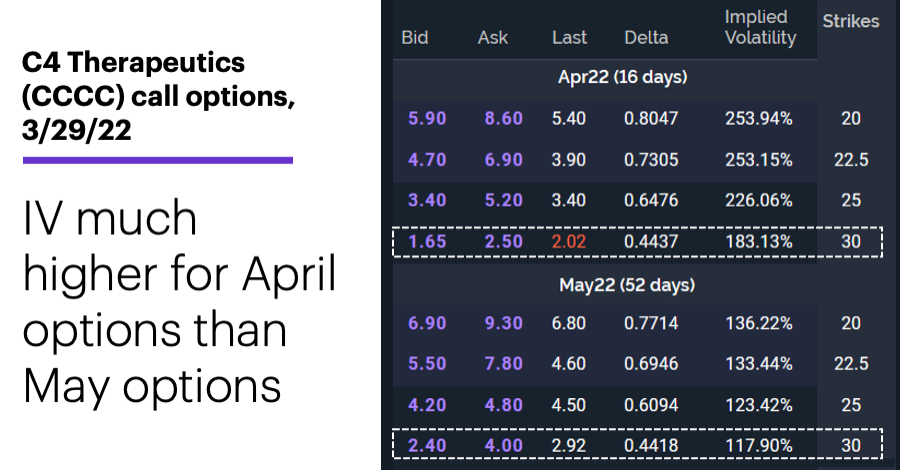Click the May 22.5 strike ask 7.80
The width and height of the screenshot is (900, 470).
pos(503,364)
